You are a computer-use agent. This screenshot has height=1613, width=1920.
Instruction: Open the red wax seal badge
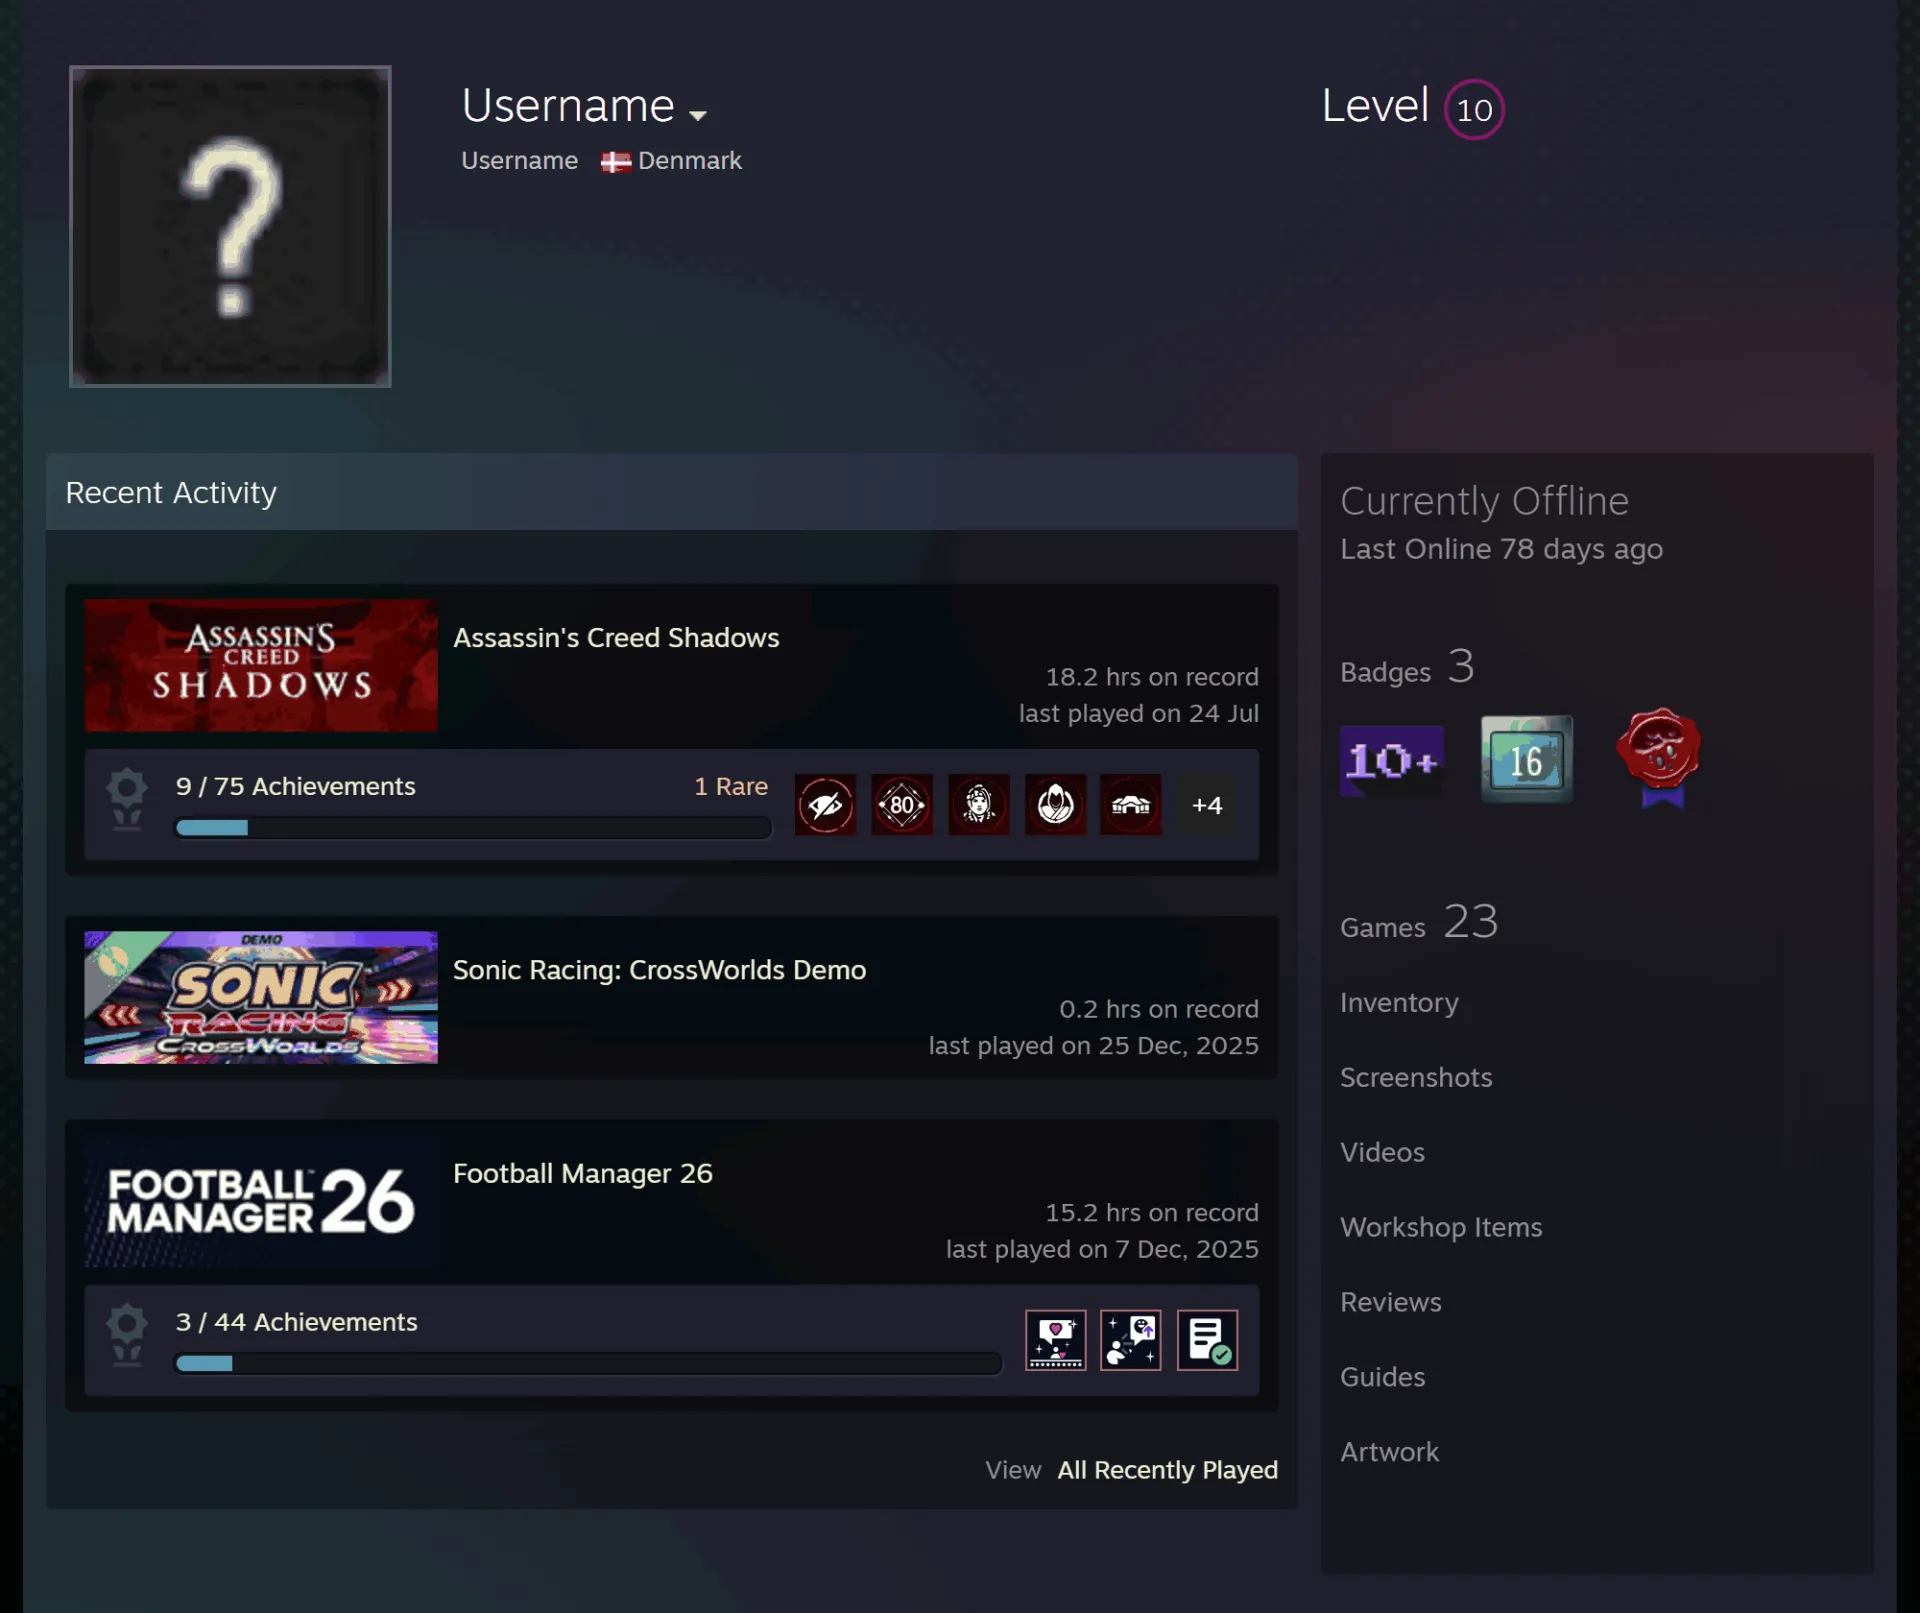tap(1659, 757)
